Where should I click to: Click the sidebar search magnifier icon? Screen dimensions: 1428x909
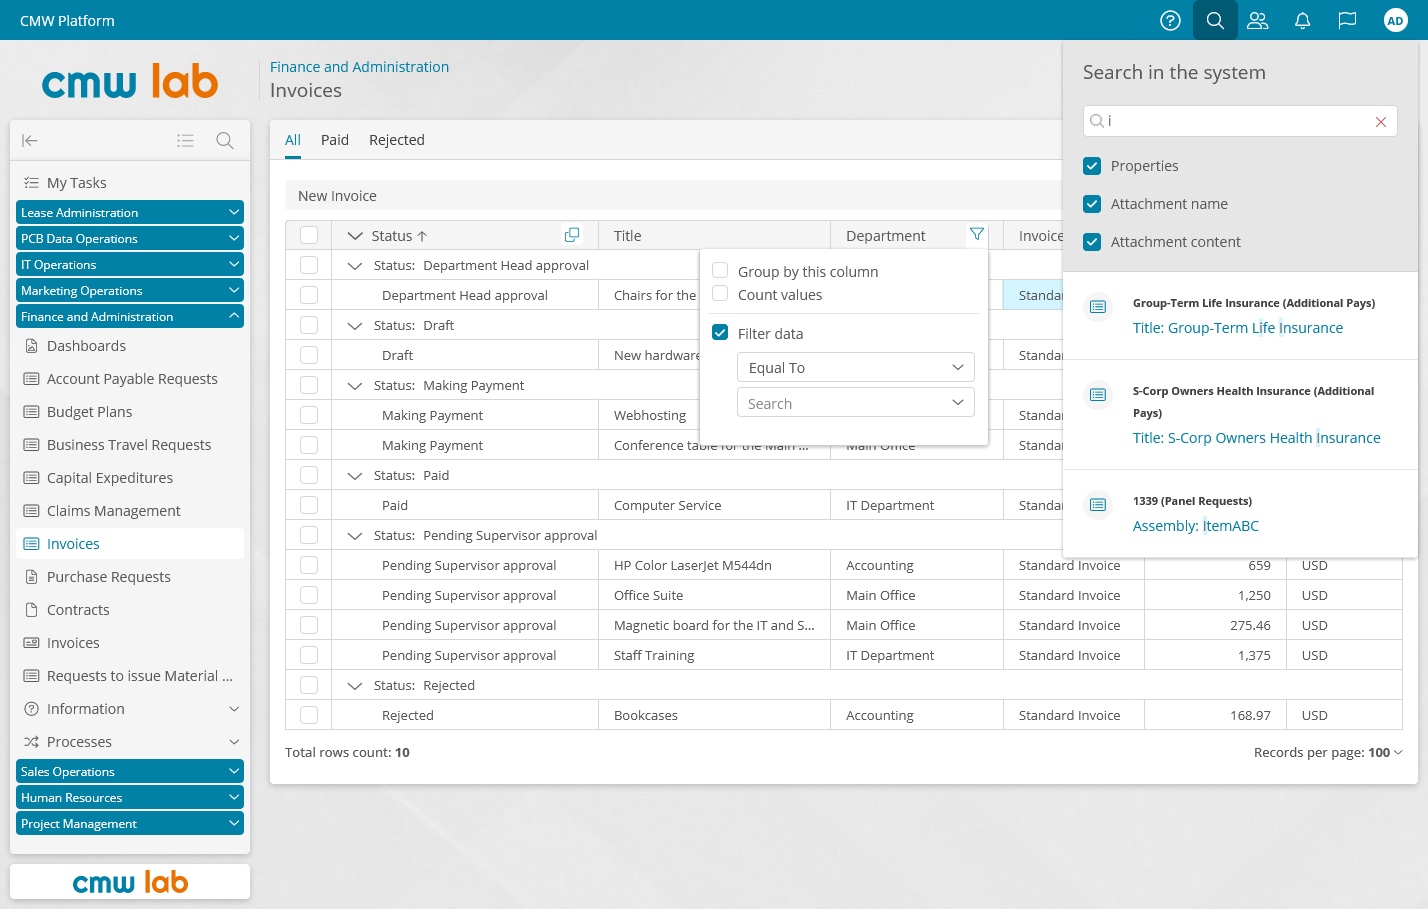[225, 141]
